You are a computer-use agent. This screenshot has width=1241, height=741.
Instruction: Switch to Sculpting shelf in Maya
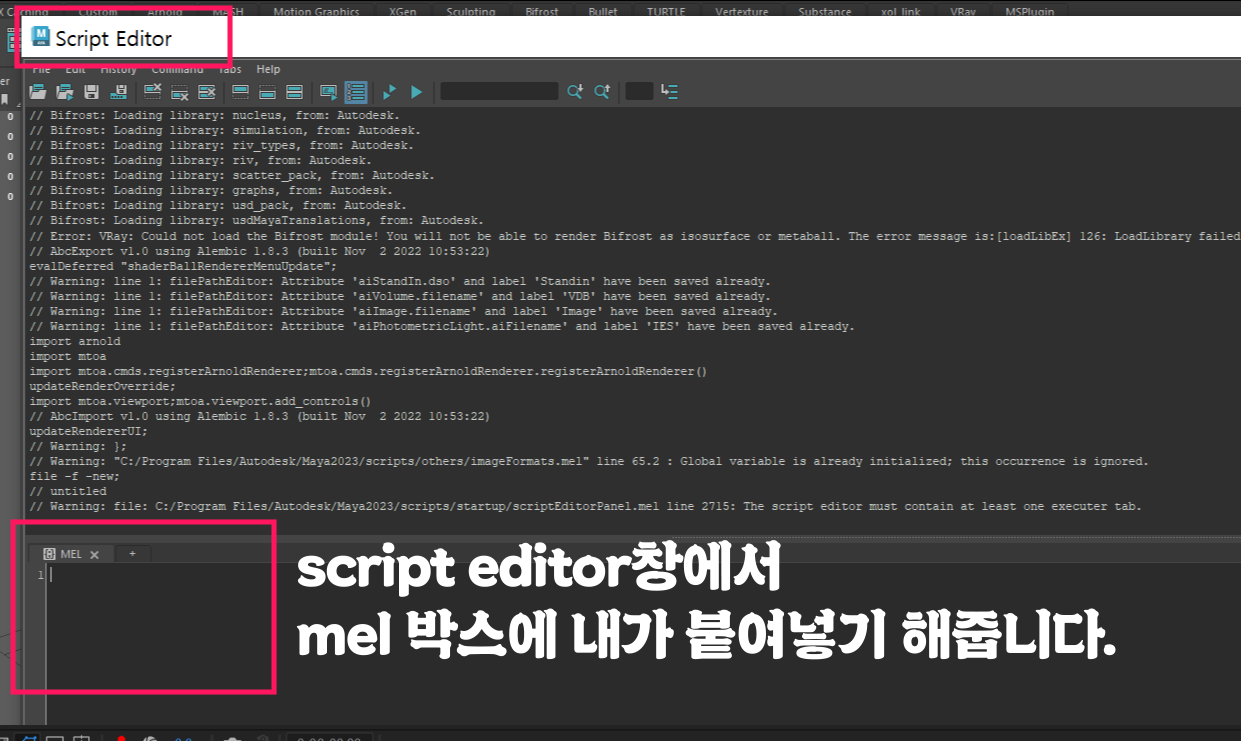tap(471, 12)
